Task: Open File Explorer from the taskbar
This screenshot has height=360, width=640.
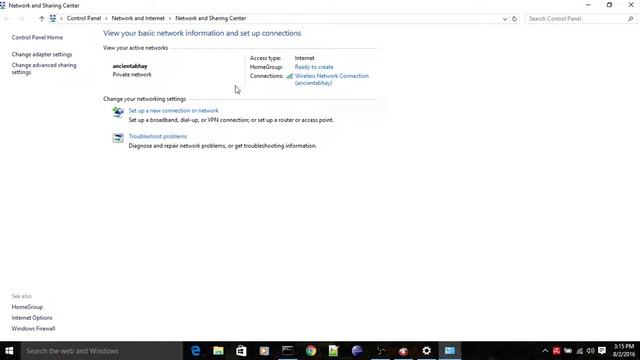Action: click(x=218, y=351)
